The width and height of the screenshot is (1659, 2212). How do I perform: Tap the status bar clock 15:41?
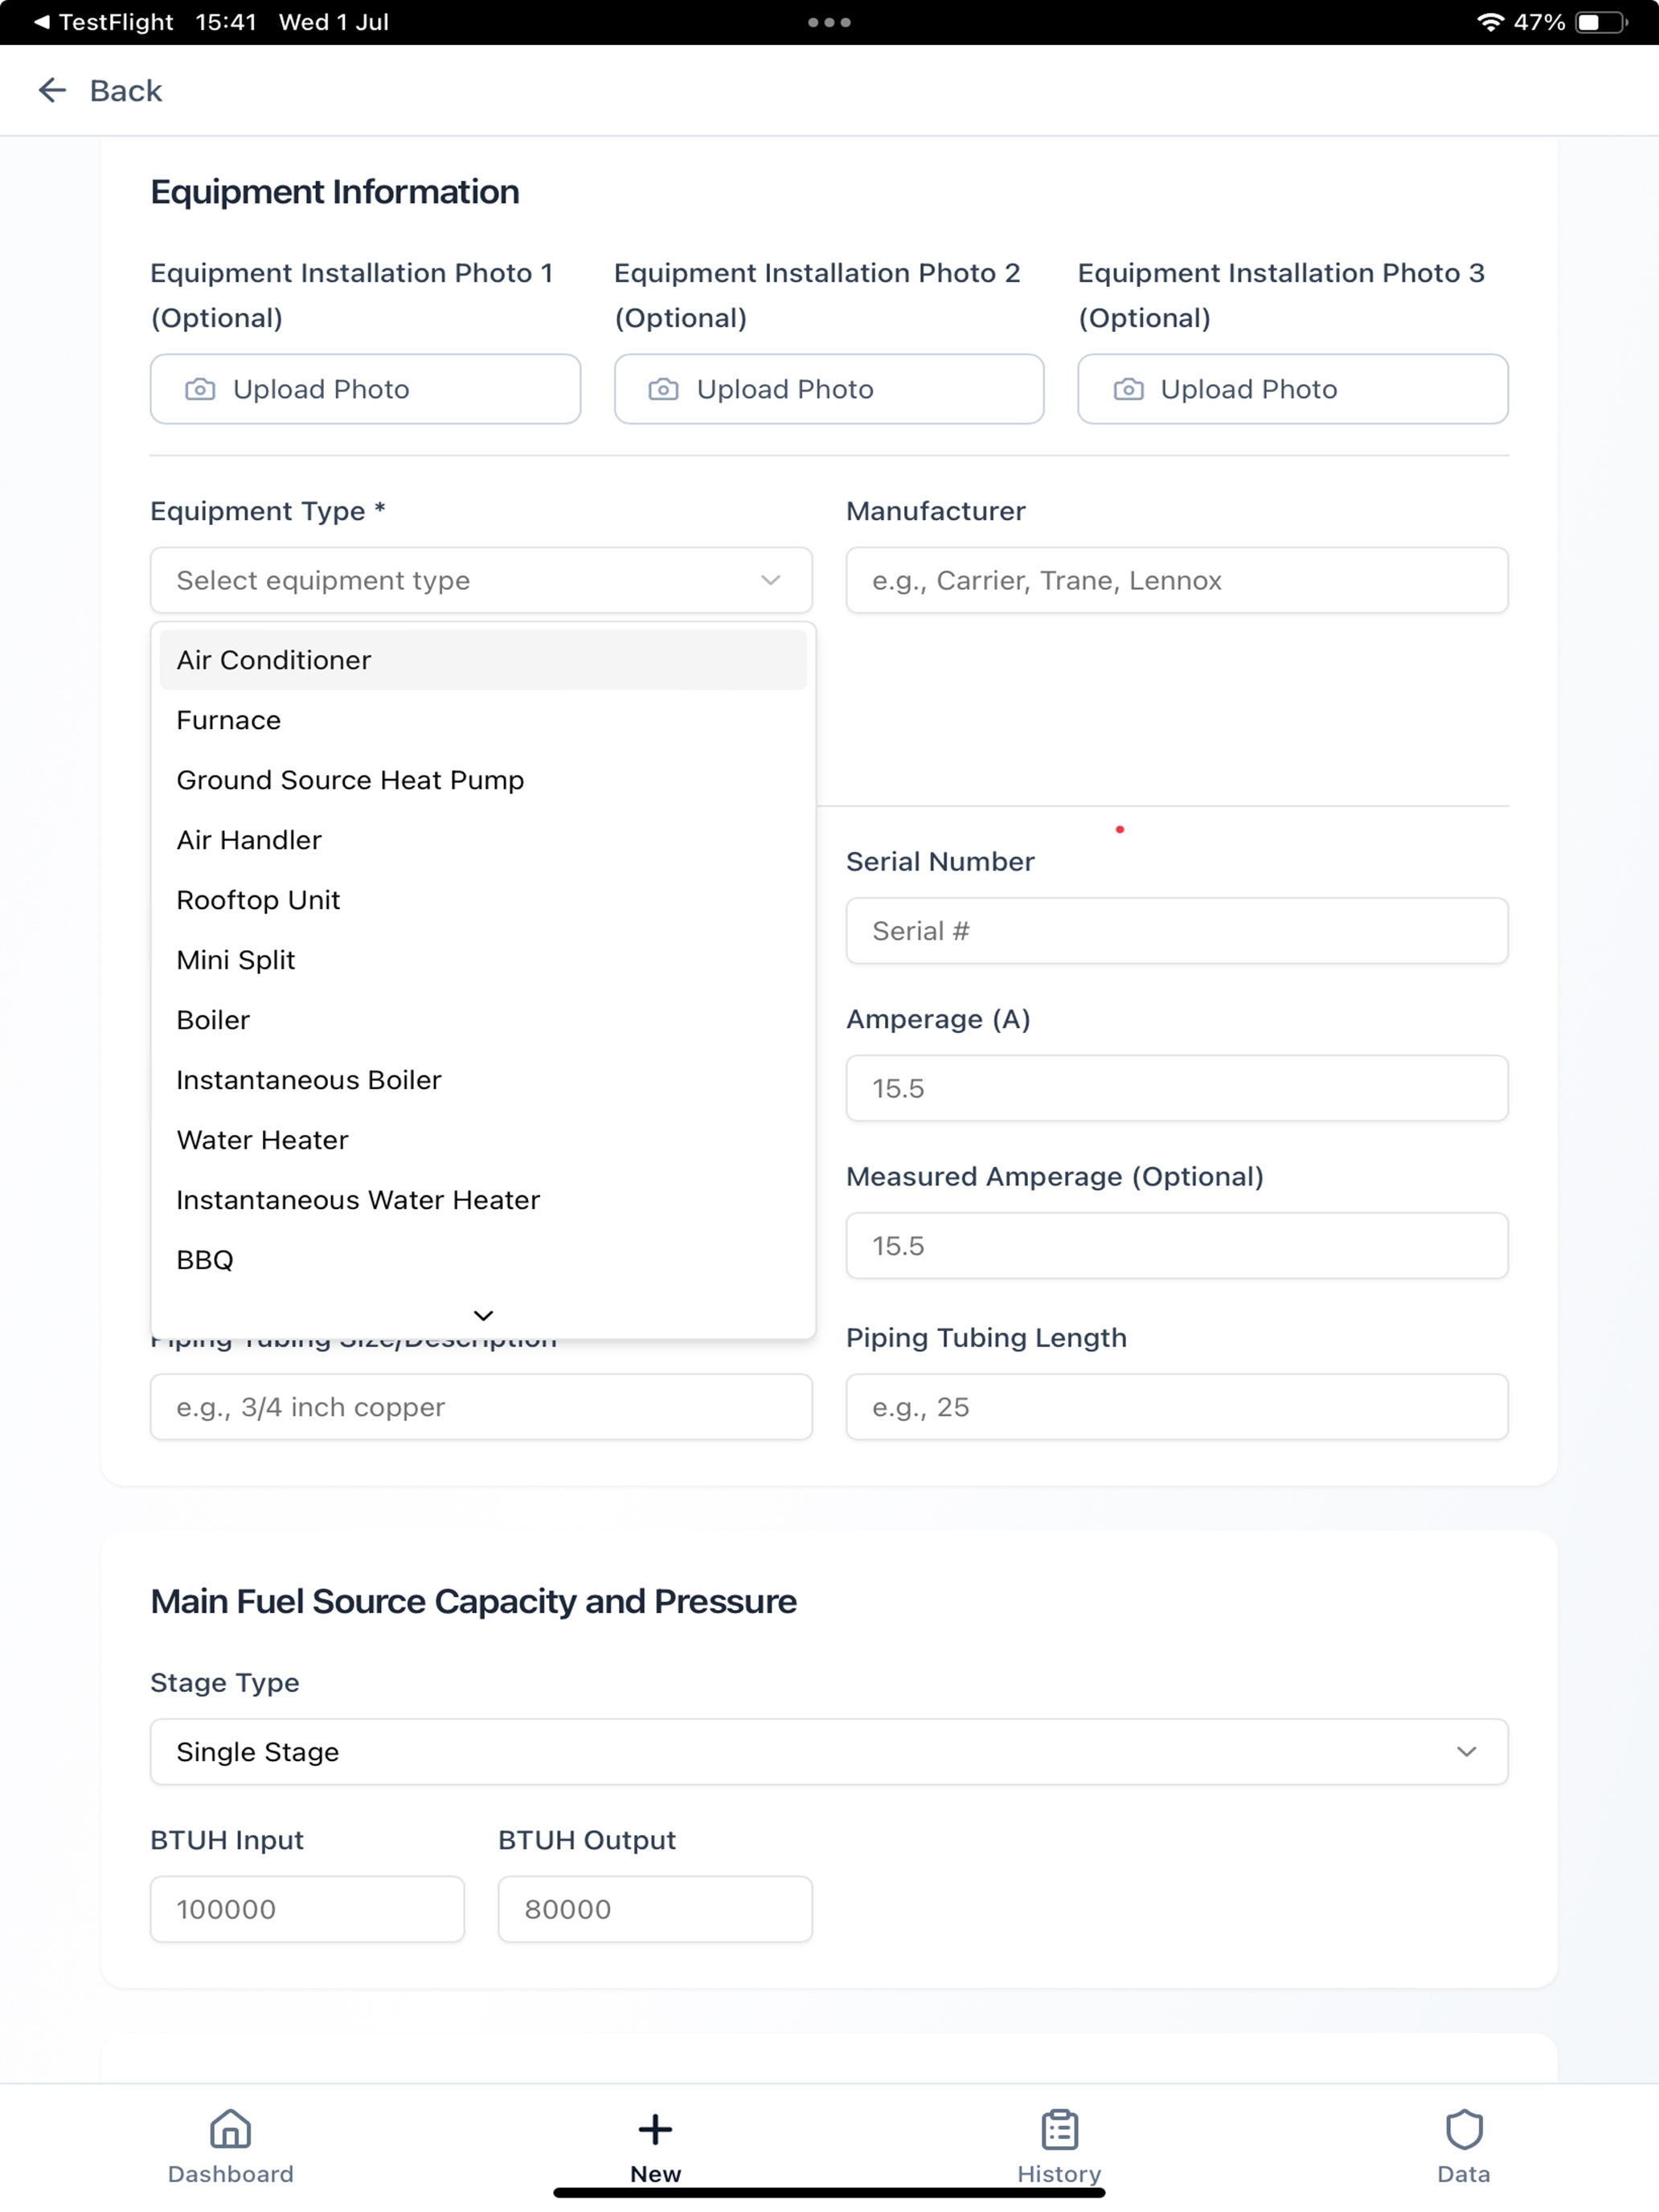click(x=226, y=22)
